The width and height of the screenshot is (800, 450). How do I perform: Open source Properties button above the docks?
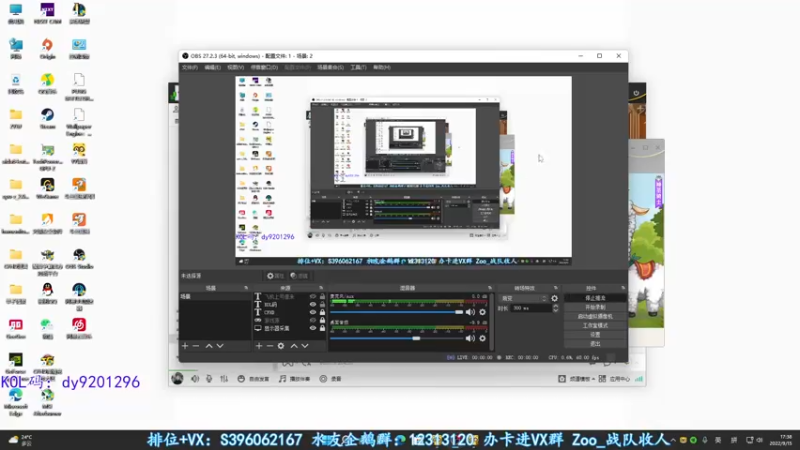coord(275,276)
